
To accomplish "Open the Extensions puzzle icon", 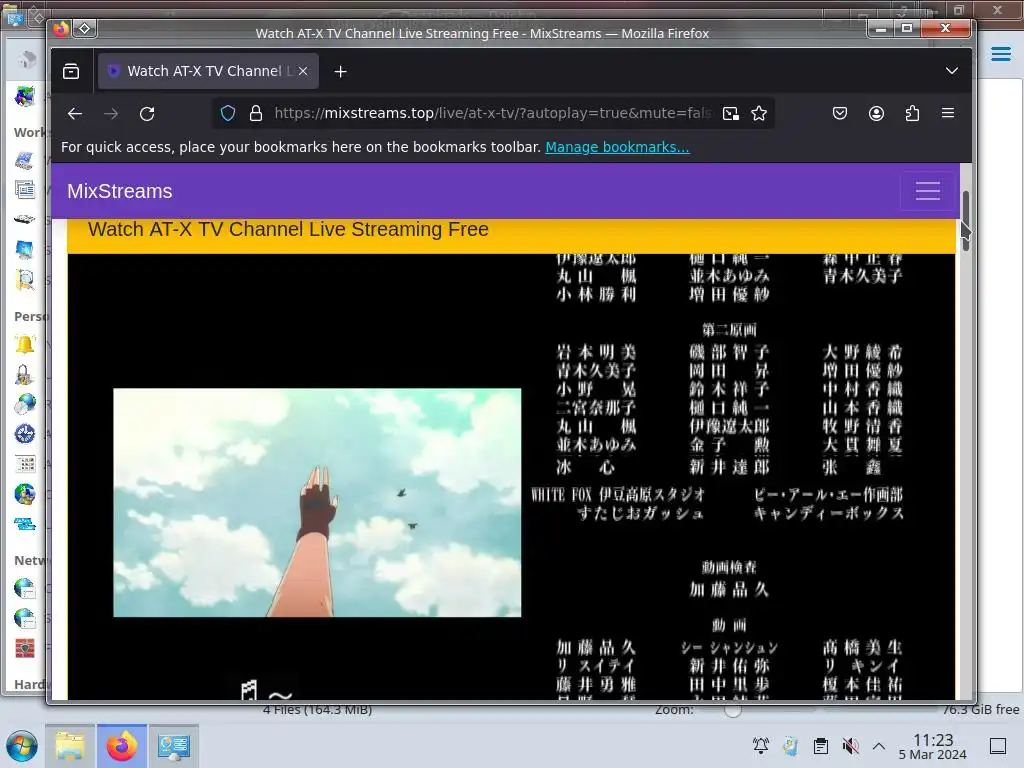I will pyautogui.click(x=912, y=114).
